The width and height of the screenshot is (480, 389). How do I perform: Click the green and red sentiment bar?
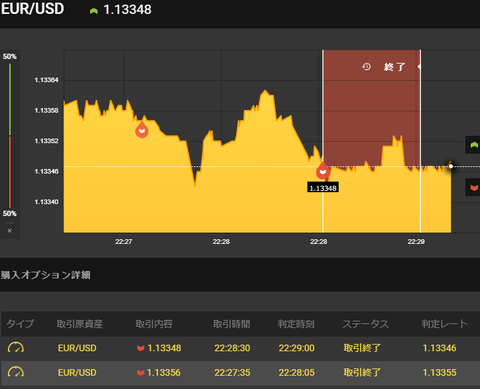click(x=10, y=136)
